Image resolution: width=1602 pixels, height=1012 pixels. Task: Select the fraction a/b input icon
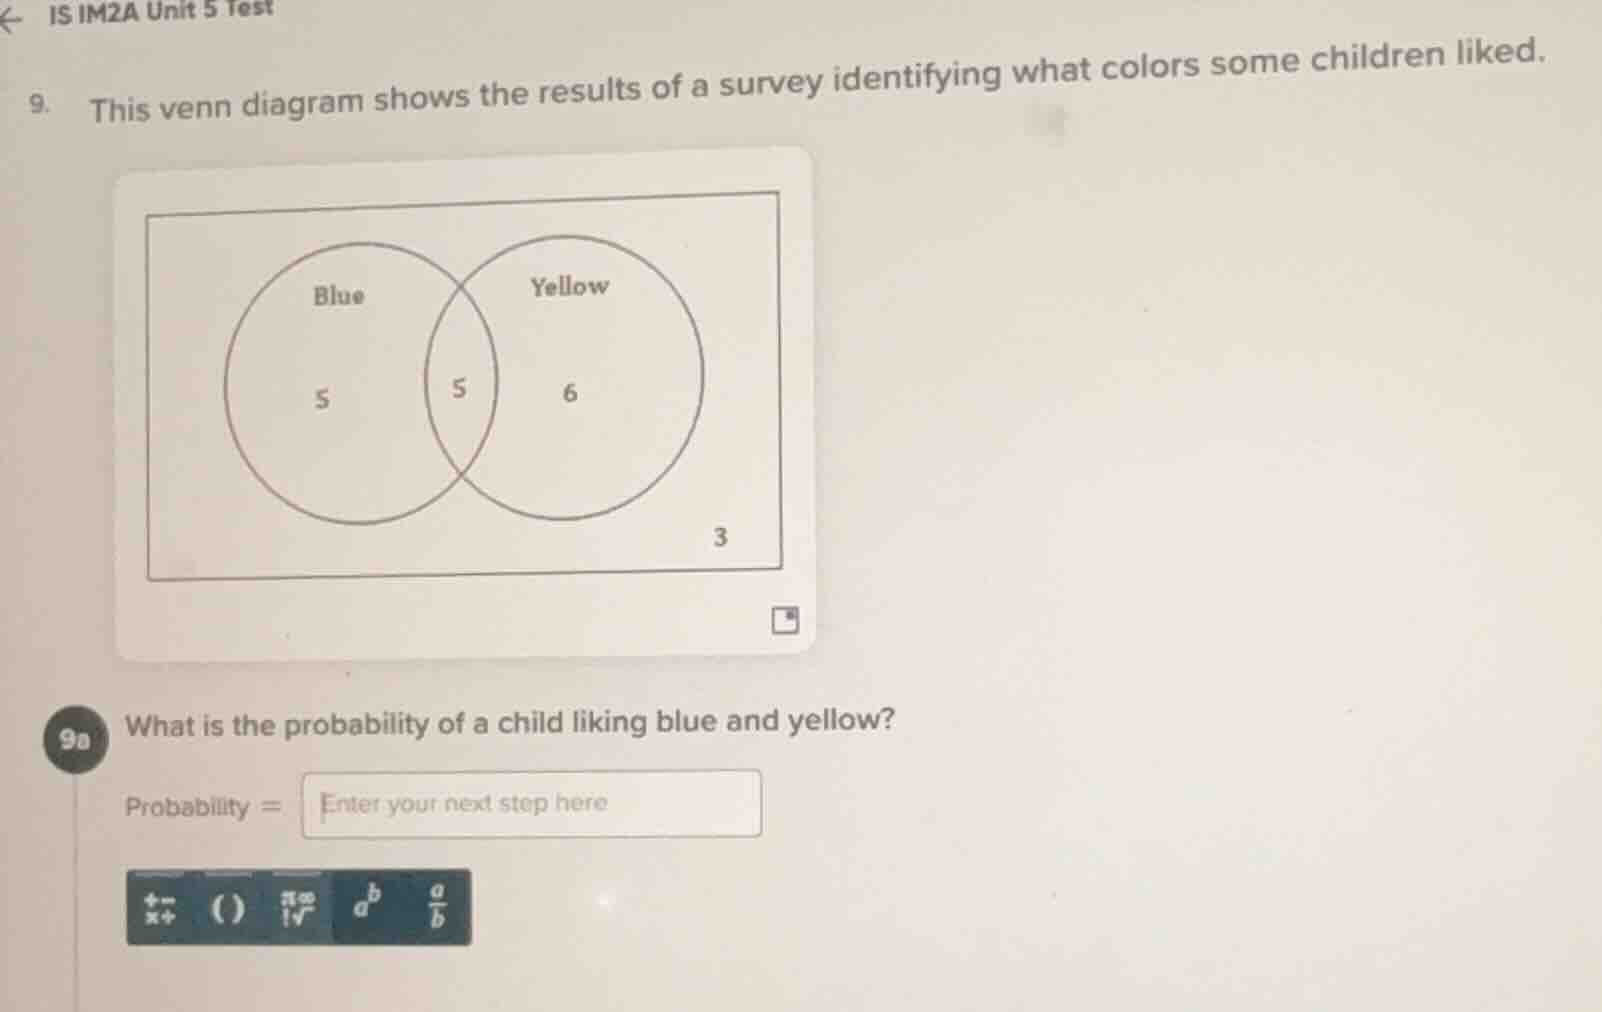pos(440,905)
